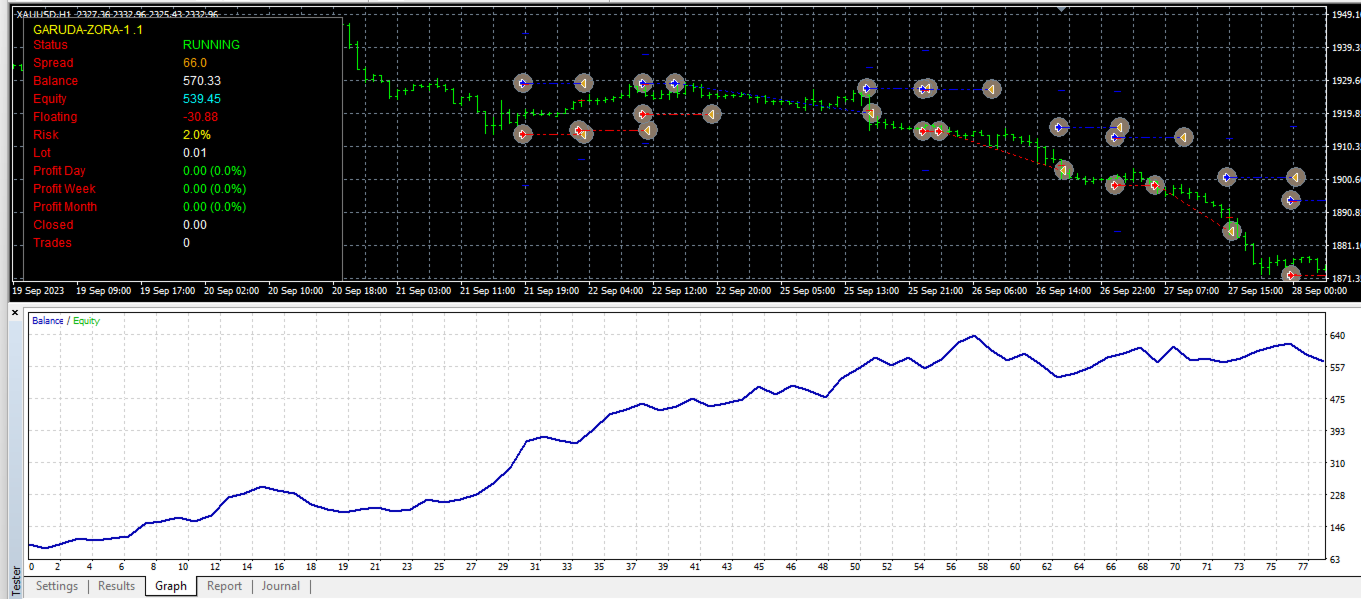Click the Lot value 0.01

pyautogui.click(x=194, y=153)
